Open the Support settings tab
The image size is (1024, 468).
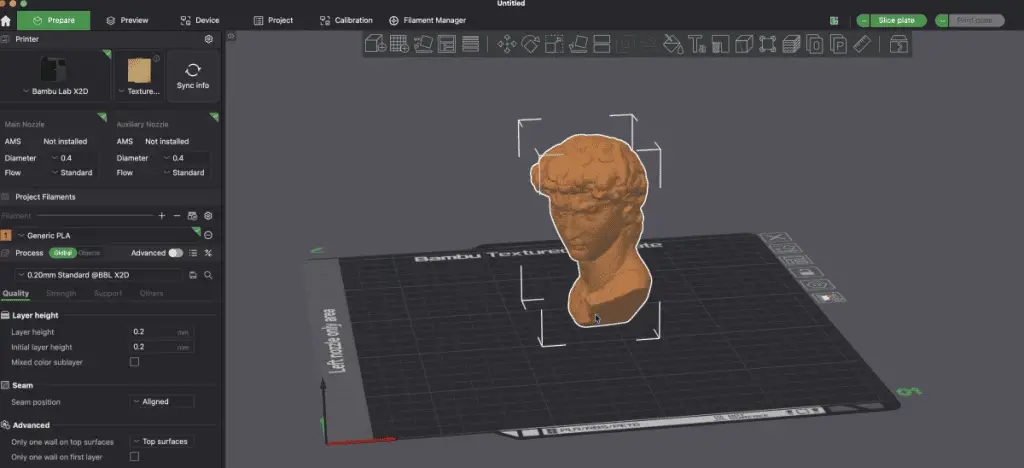pyautogui.click(x=108, y=294)
